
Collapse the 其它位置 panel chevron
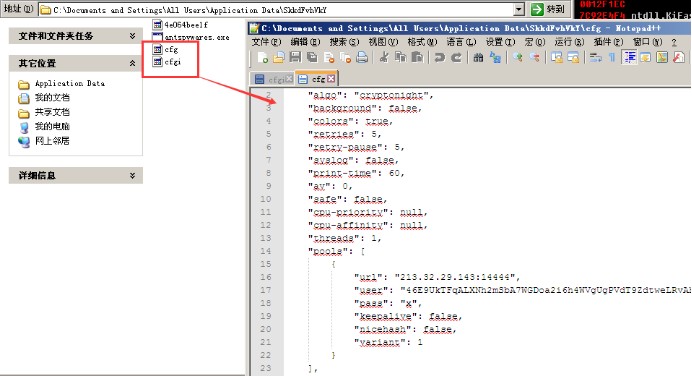pyautogui.click(x=132, y=63)
